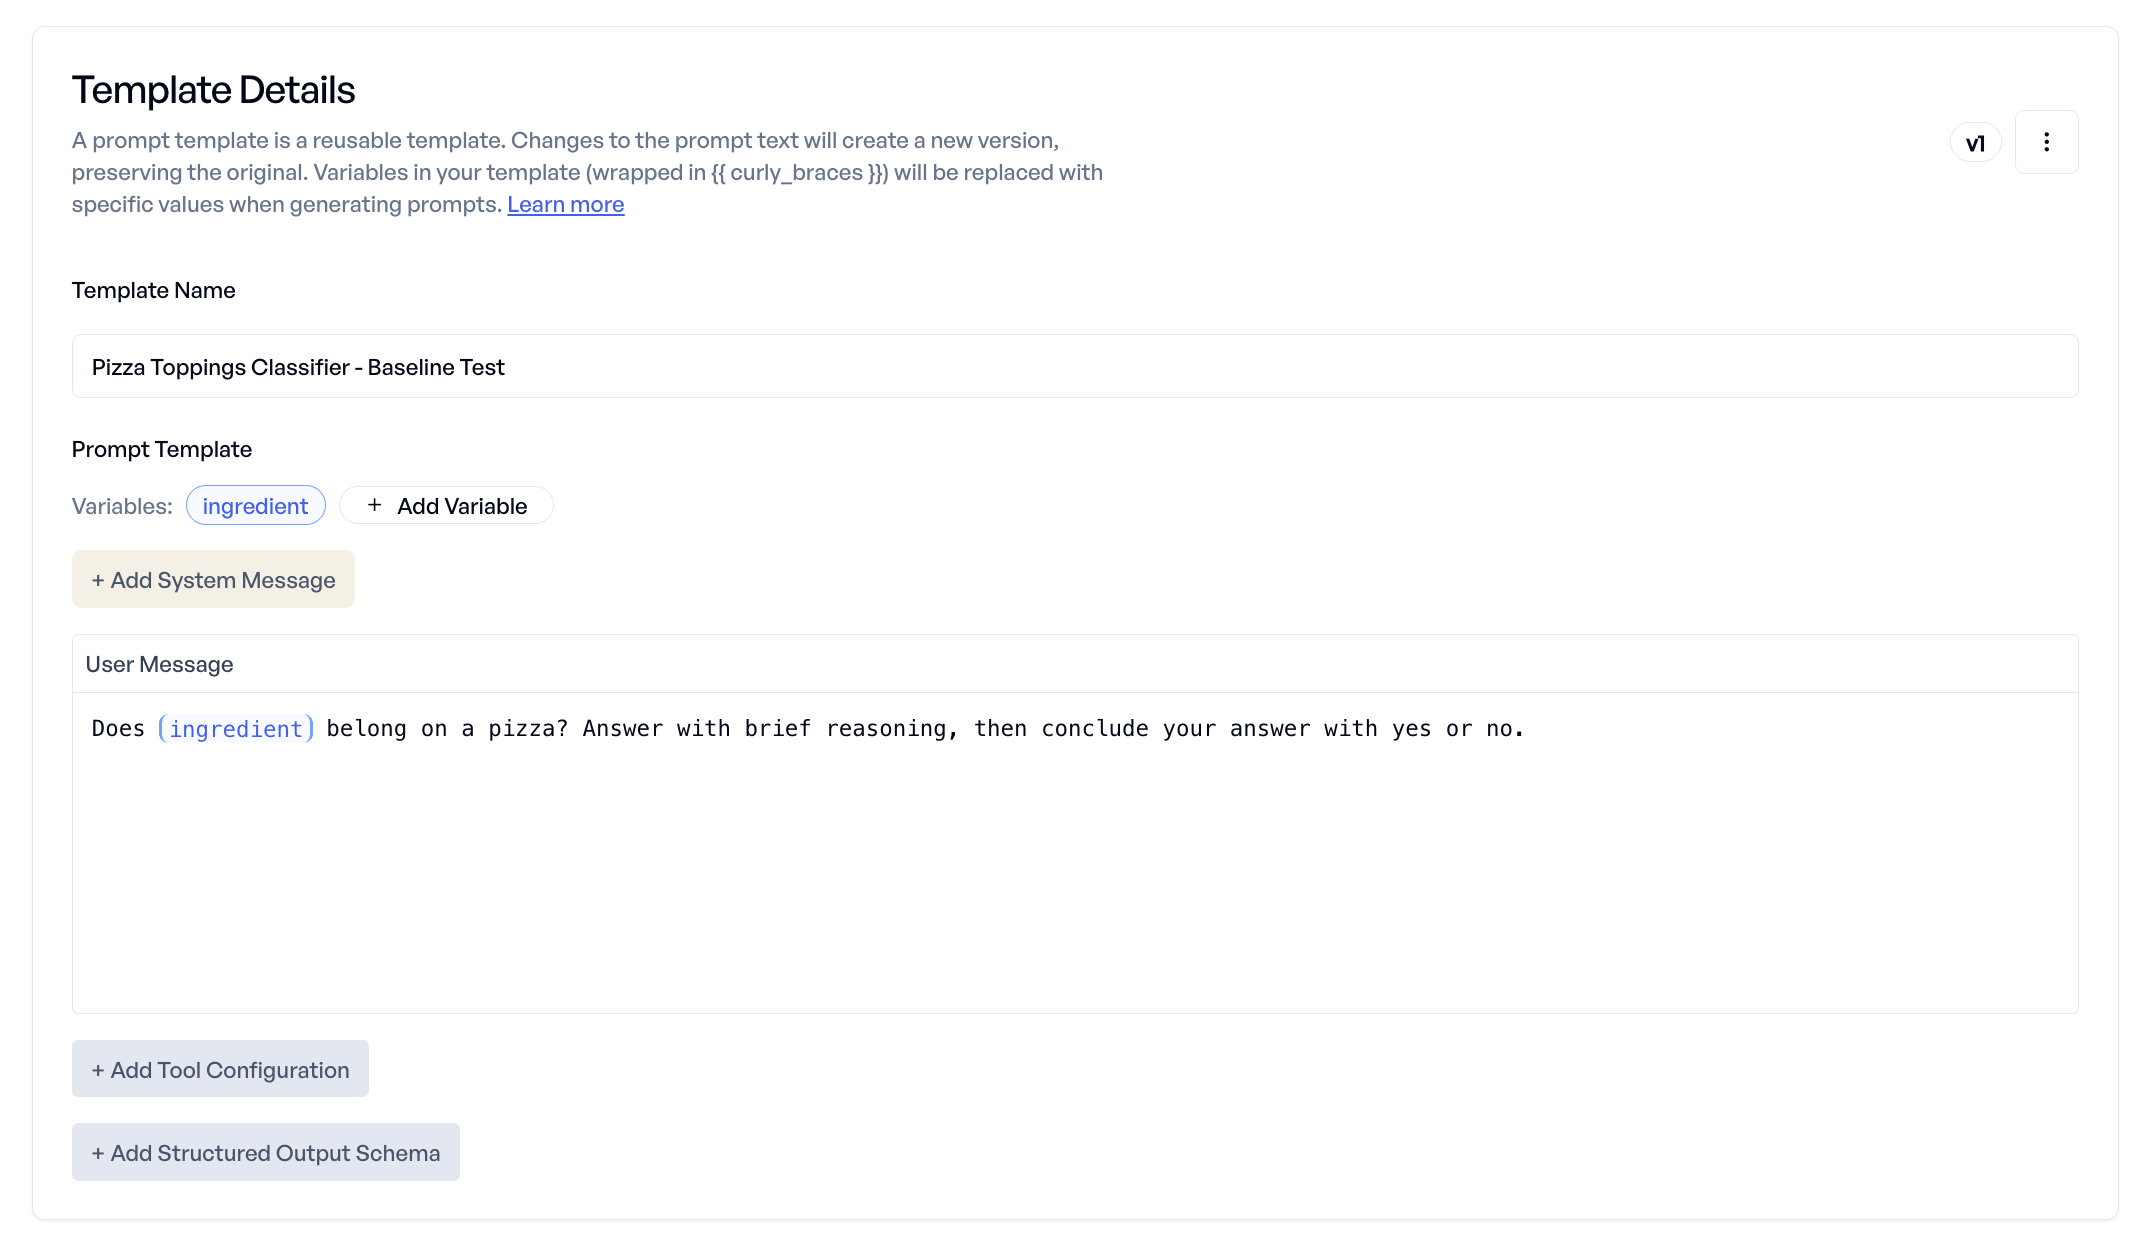Select the inline ingredient token in prompt
Image resolution: width=2154 pixels, height=1240 pixels.
tap(236, 729)
